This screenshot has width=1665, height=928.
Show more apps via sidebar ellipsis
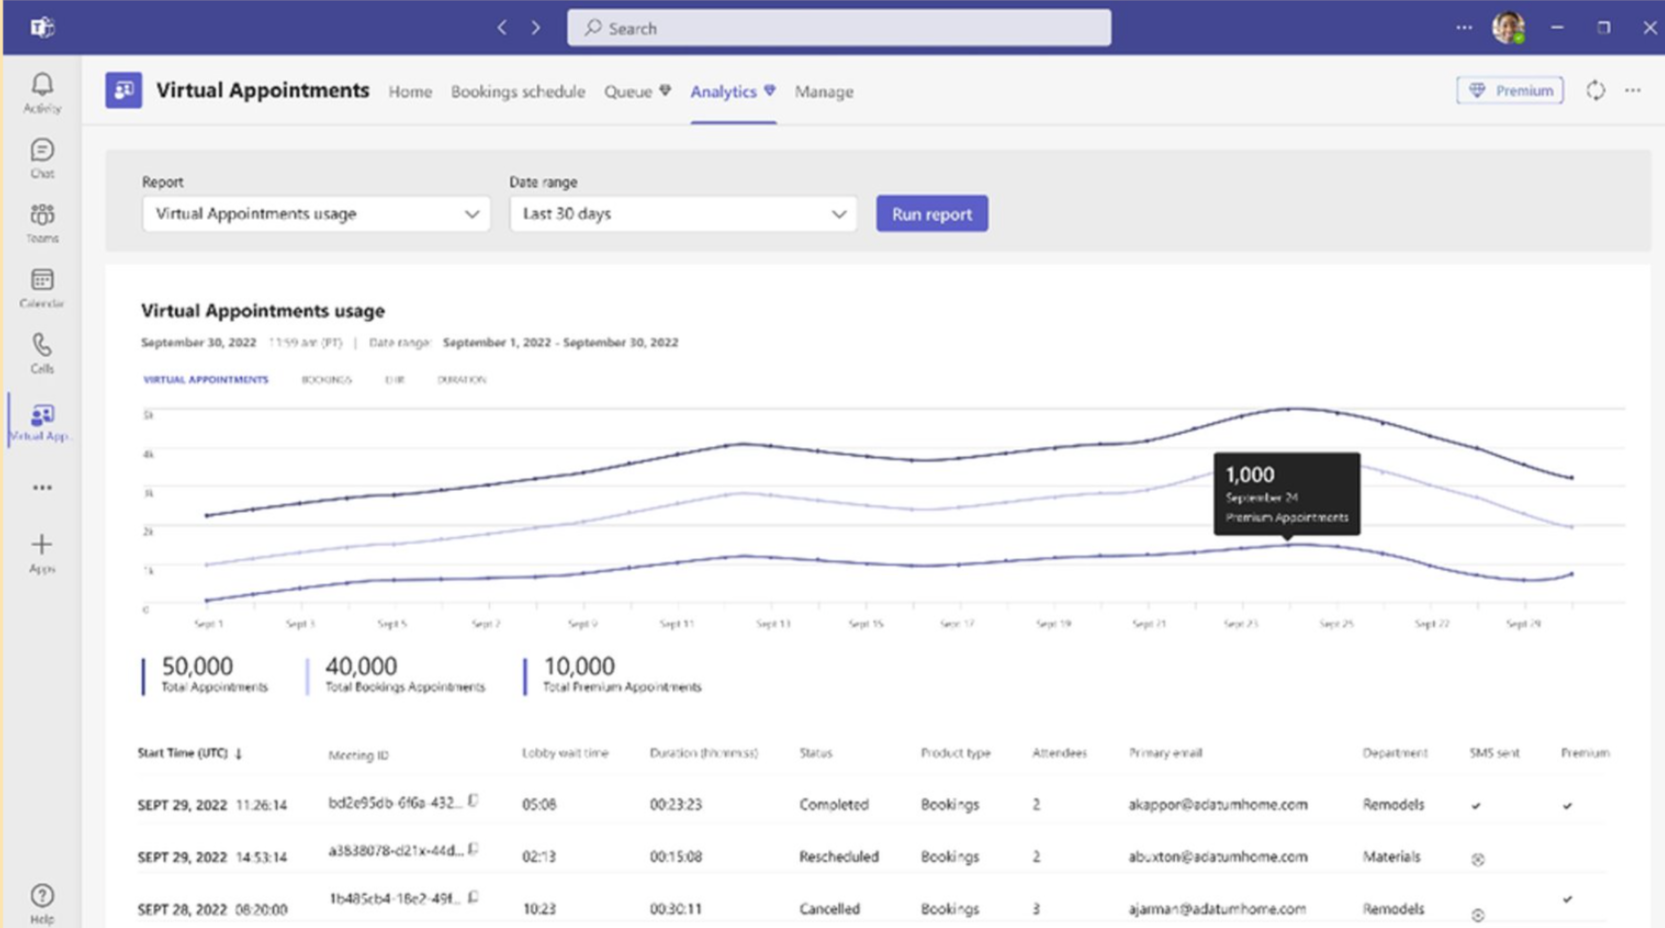coord(42,488)
